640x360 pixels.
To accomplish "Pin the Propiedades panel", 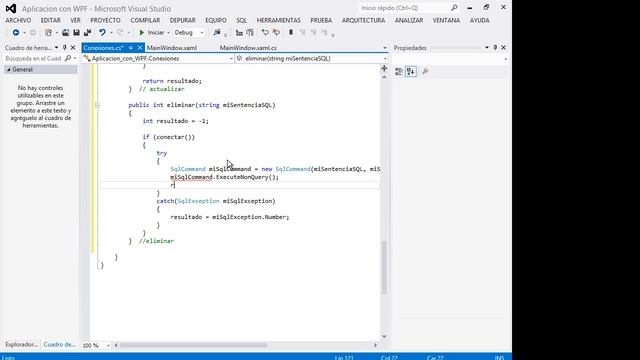I will pyautogui.click(x=495, y=48).
